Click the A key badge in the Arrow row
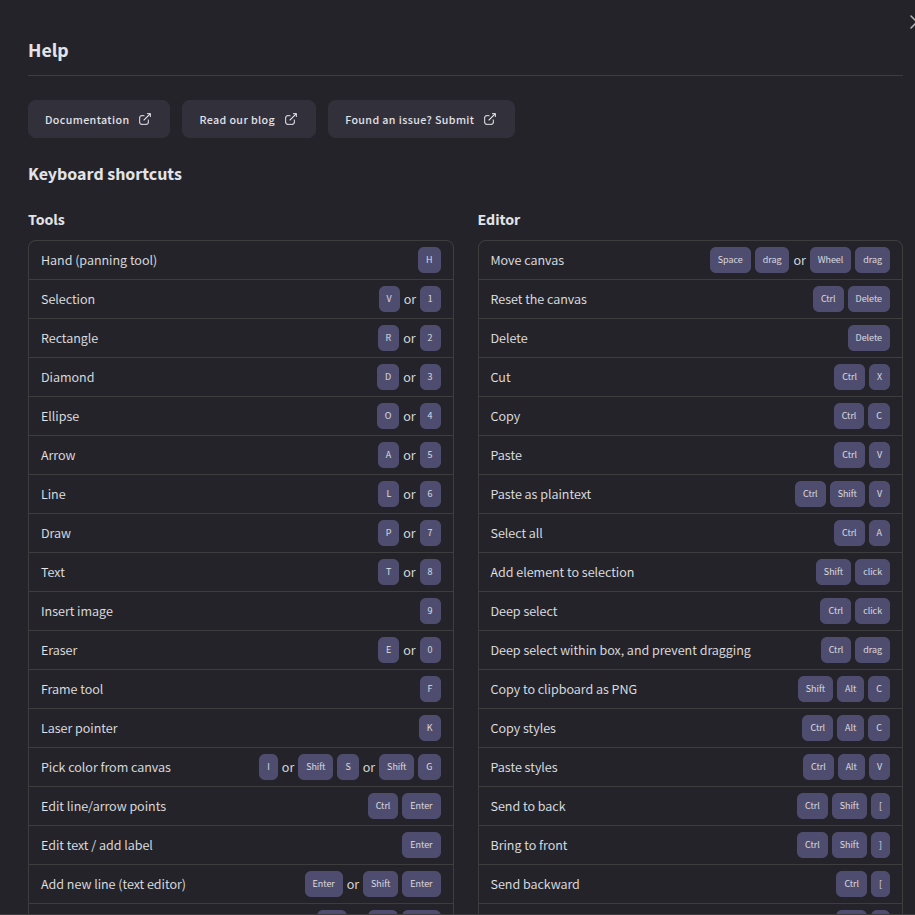 tap(388, 455)
